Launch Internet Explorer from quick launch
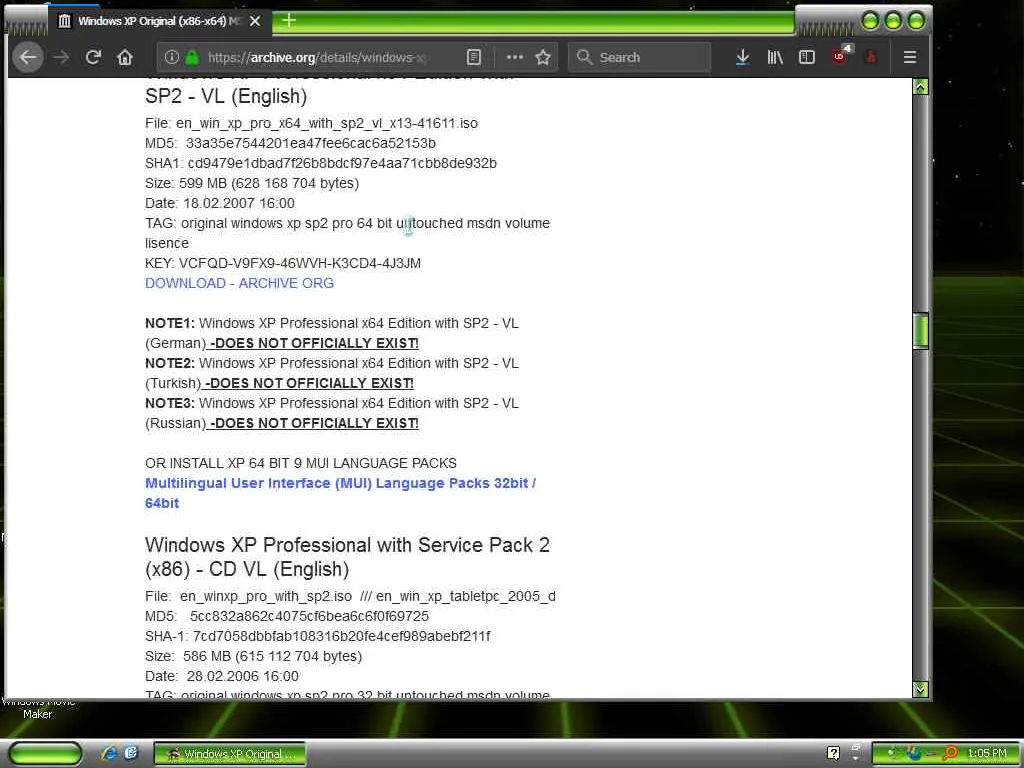This screenshot has width=1024, height=768. [x=108, y=754]
